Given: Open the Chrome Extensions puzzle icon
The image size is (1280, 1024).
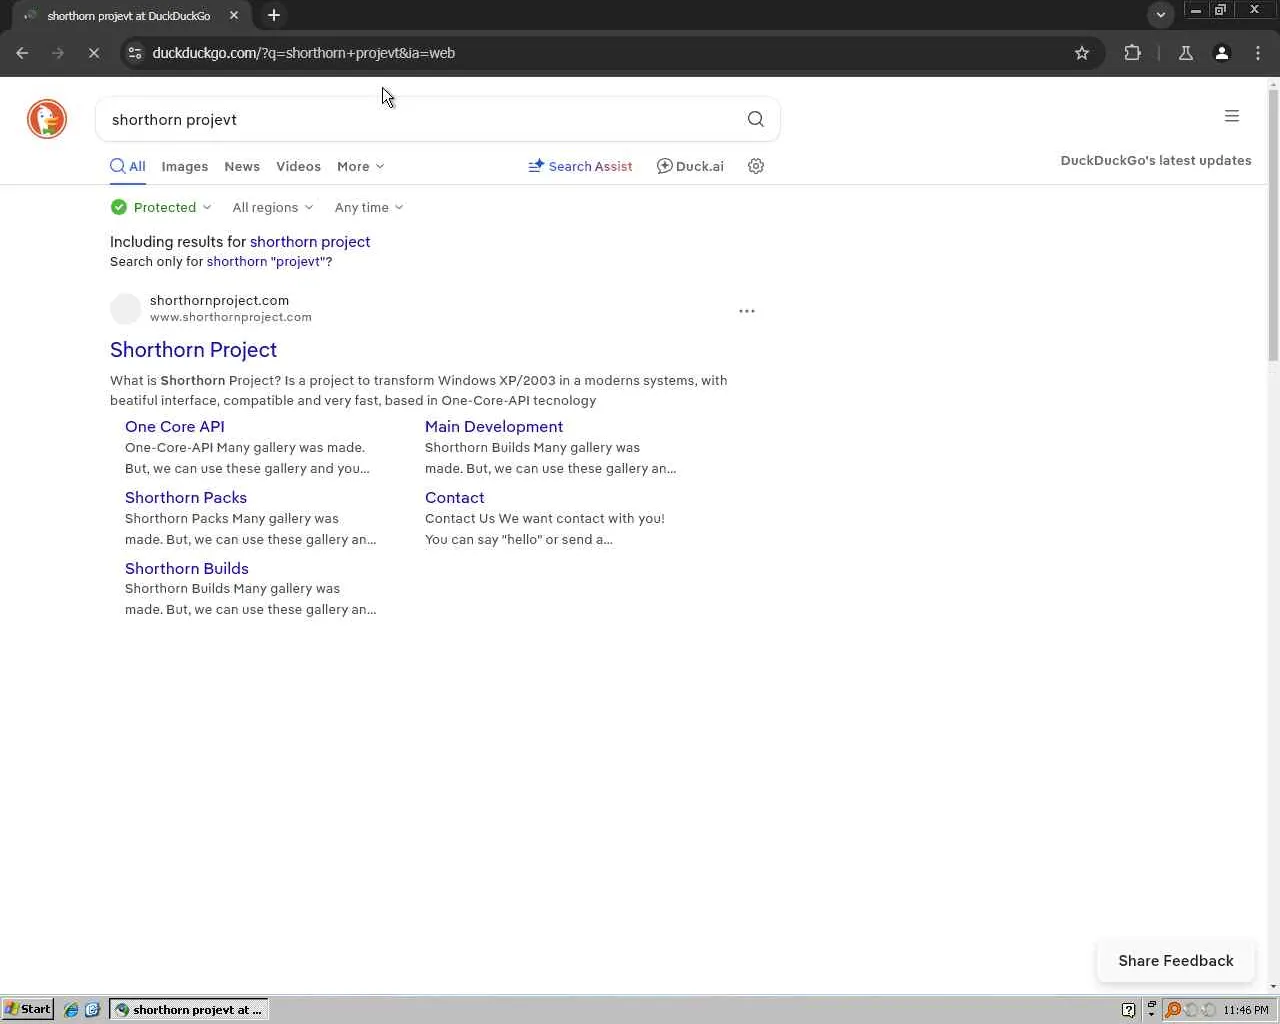Looking at the screenshot, I should (x=1133, y=53).
